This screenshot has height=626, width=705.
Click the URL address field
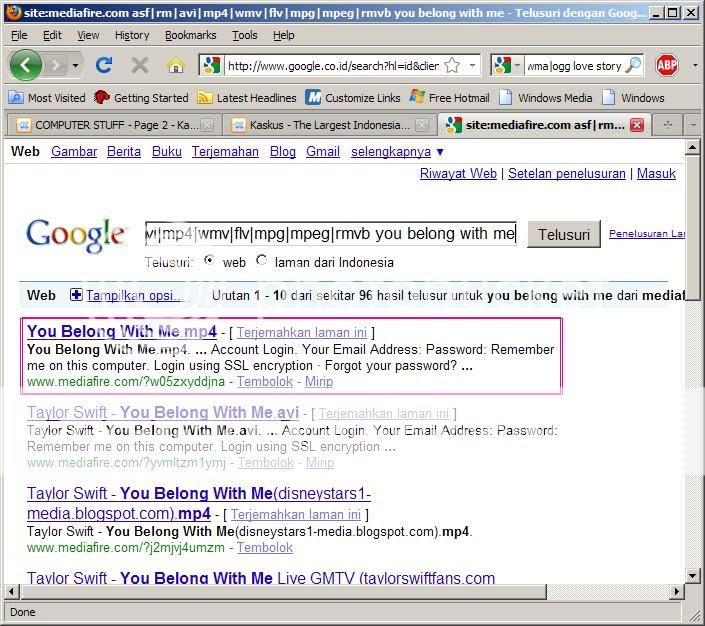(333, 66)
